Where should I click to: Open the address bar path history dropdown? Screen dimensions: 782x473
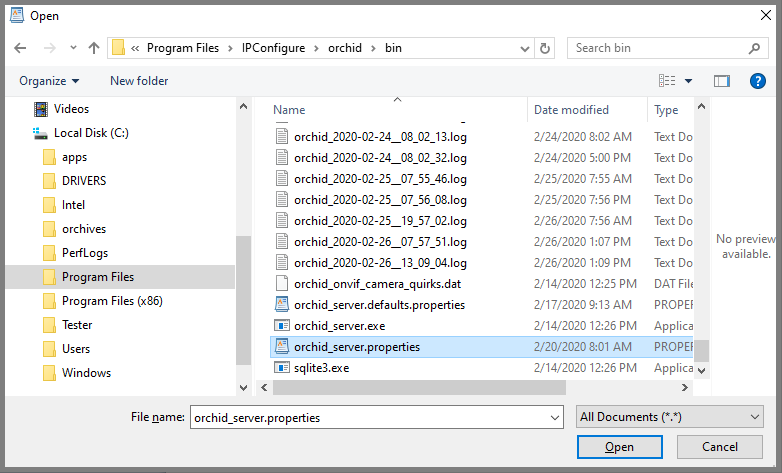524,48
